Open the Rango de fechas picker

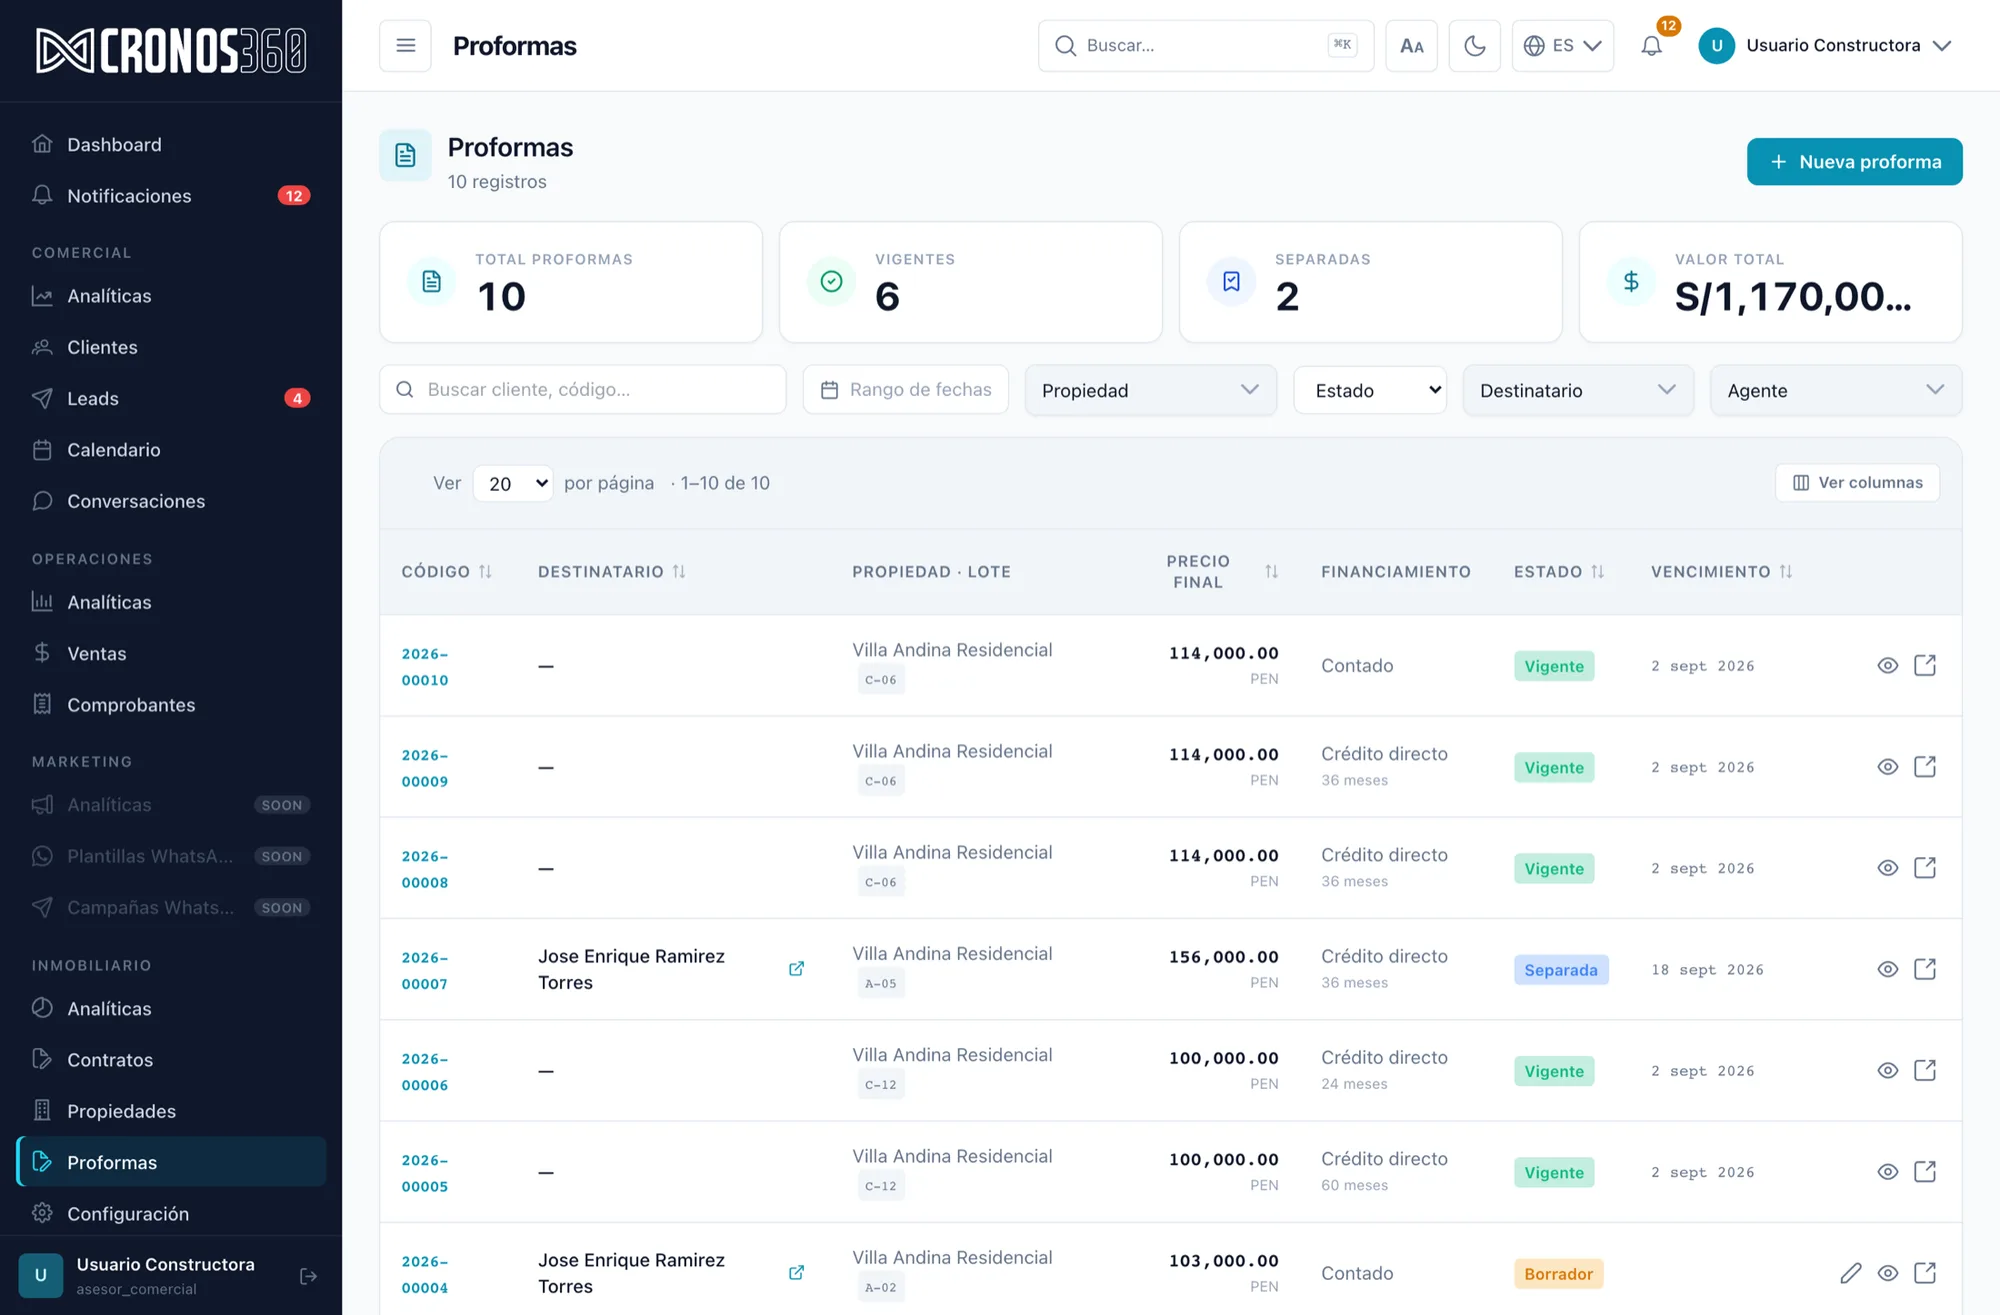[x=905, y=390]
